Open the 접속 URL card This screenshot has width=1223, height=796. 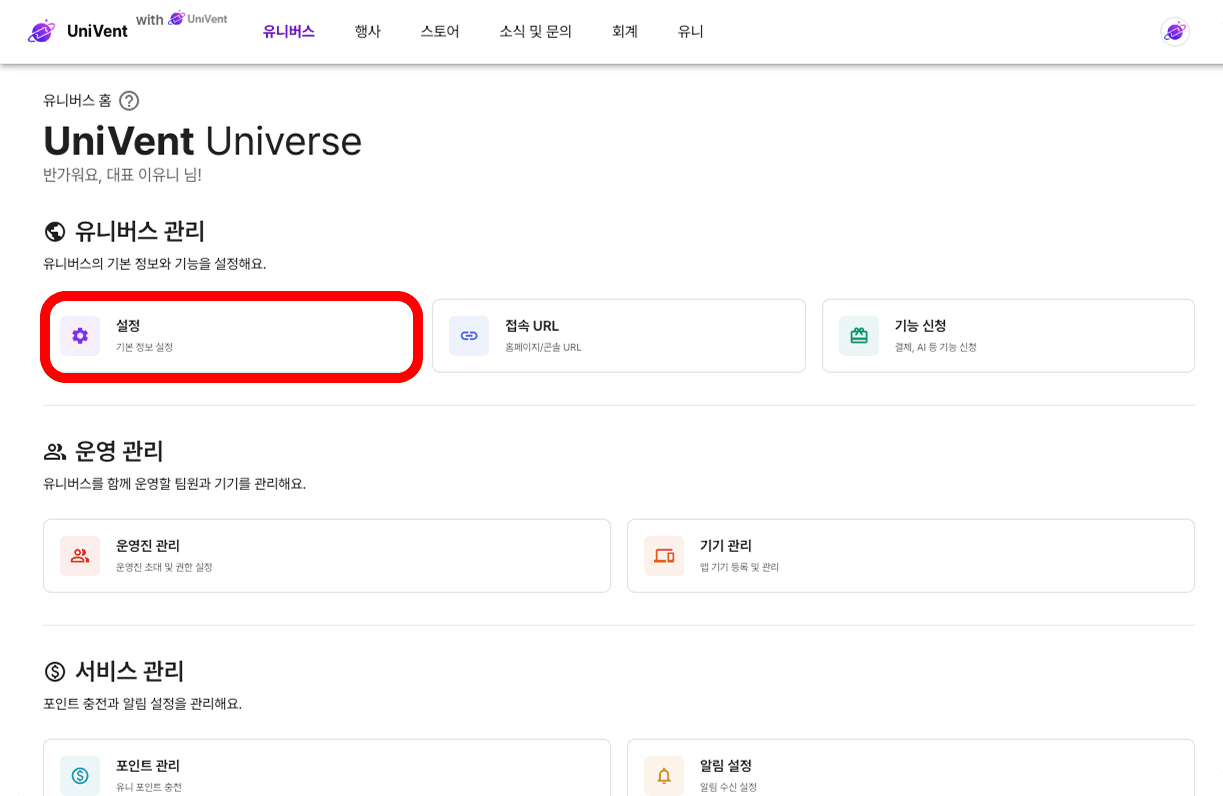coord(618,335)
